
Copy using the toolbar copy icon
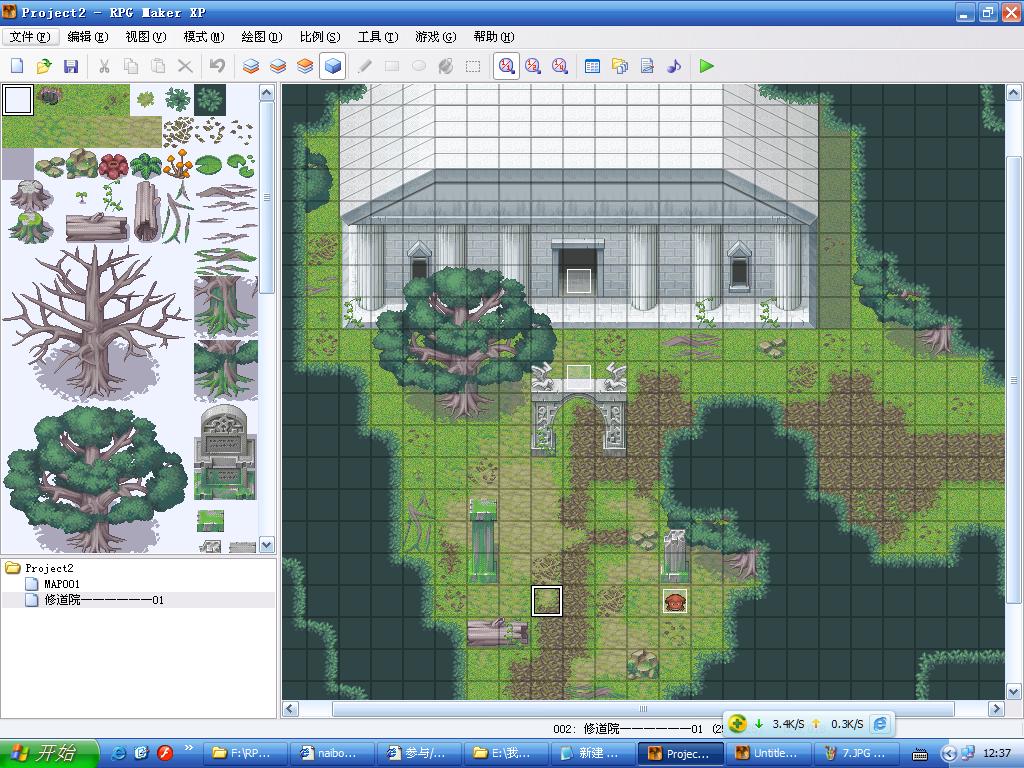point(131,66)
